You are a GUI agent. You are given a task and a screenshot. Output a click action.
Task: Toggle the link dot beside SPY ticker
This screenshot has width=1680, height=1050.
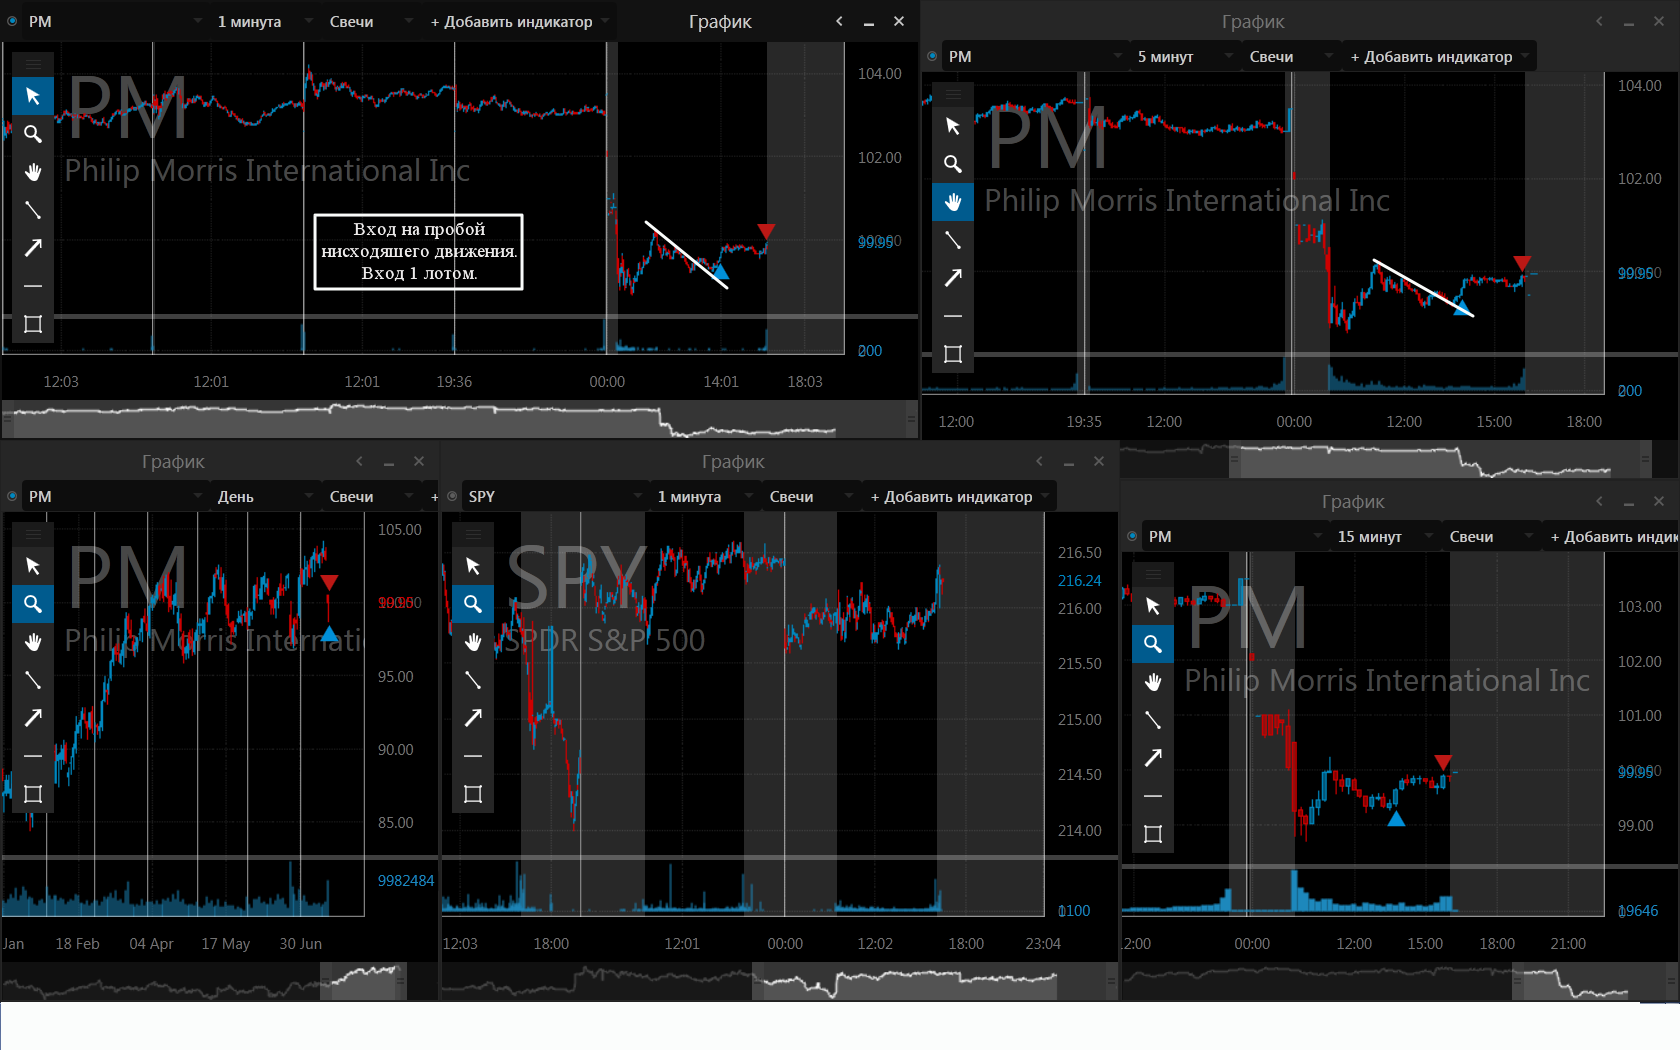point(452,496)
